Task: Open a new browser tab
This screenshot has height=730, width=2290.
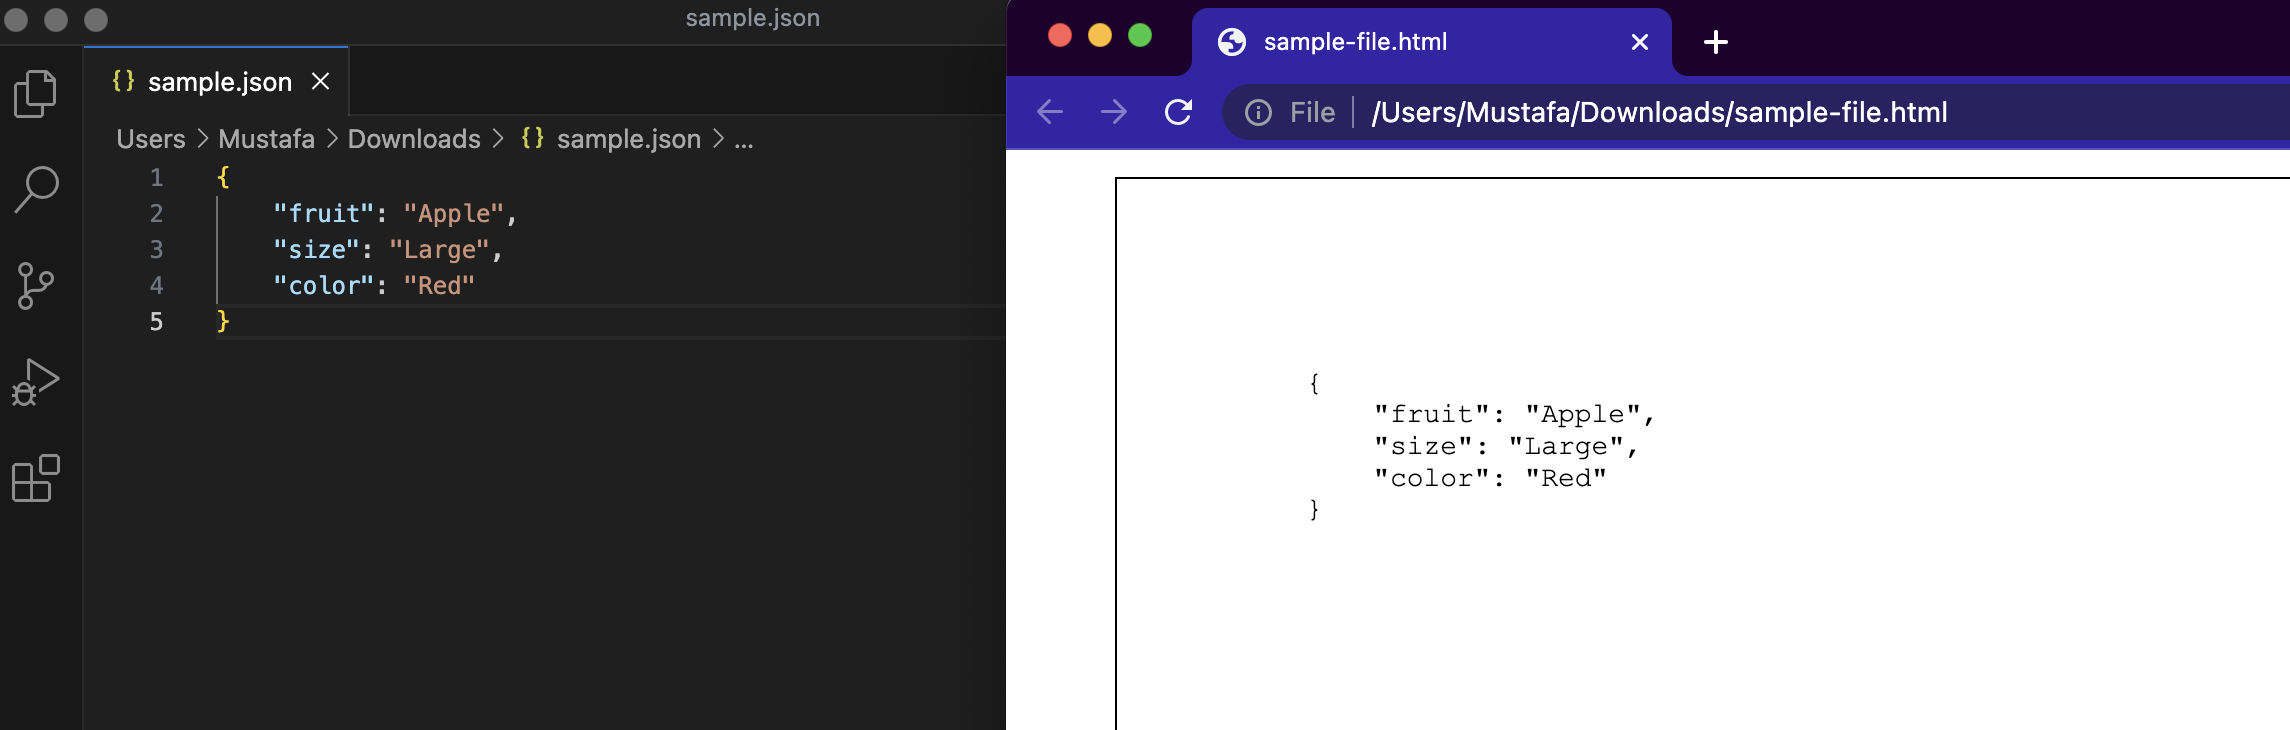Action: [1716, 42]
